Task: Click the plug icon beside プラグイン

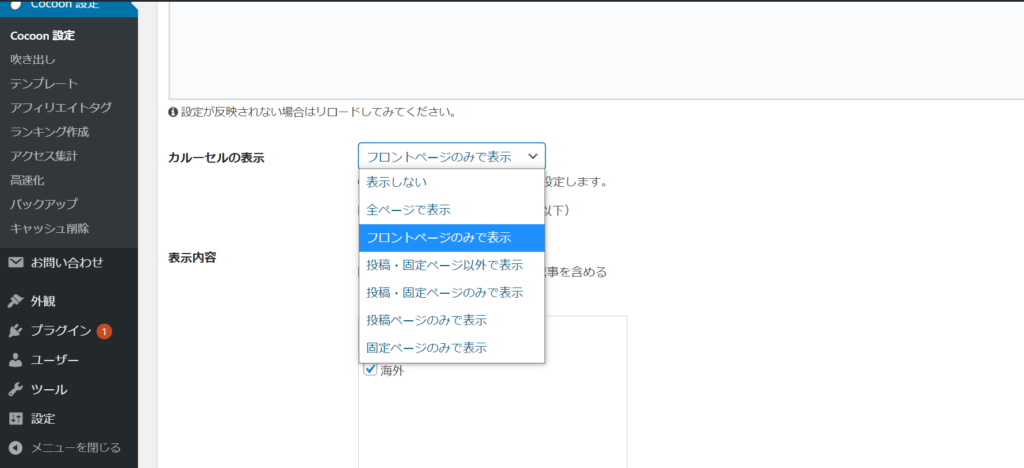Action: [x=16, y=331]
